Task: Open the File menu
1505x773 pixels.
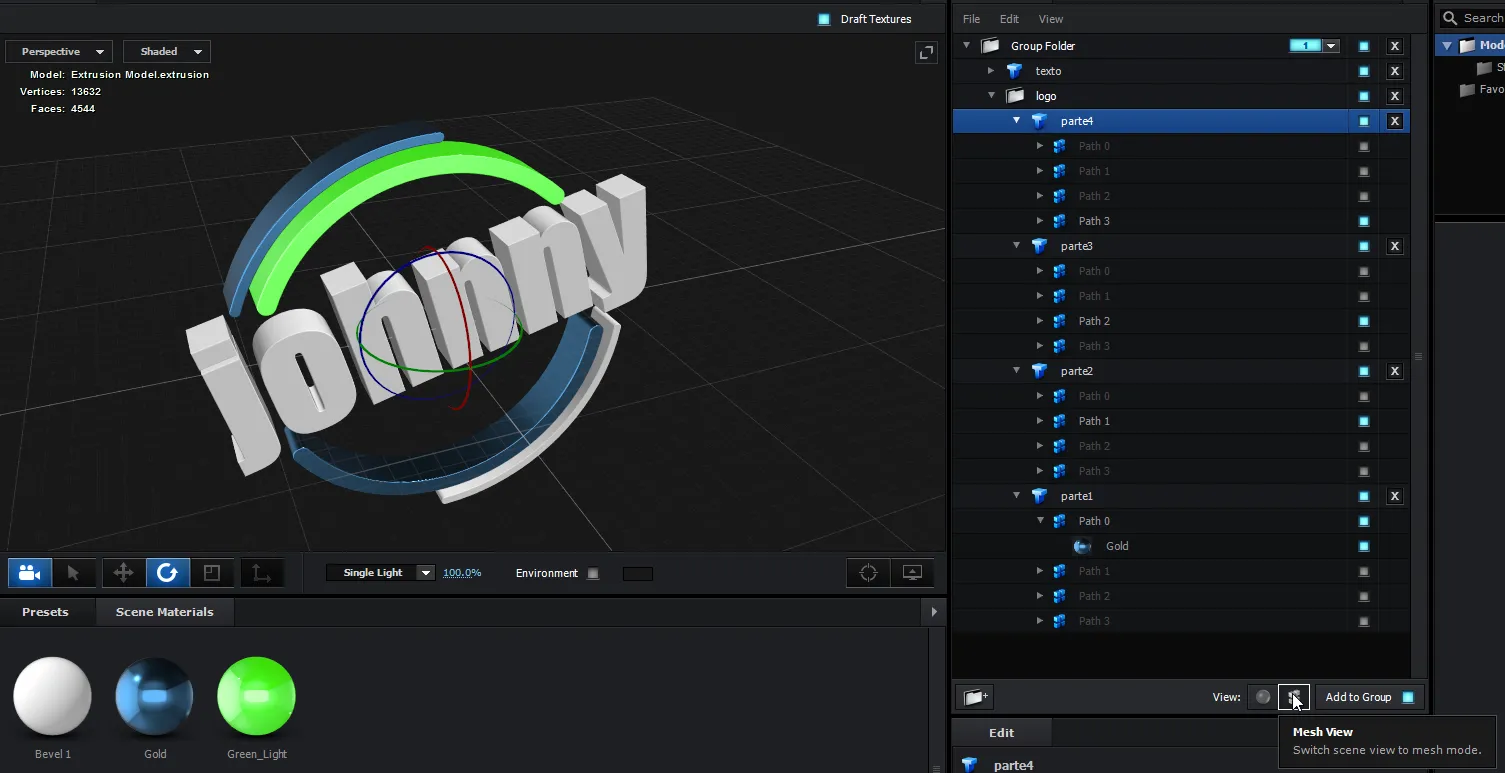Action: tap(971, 19)
